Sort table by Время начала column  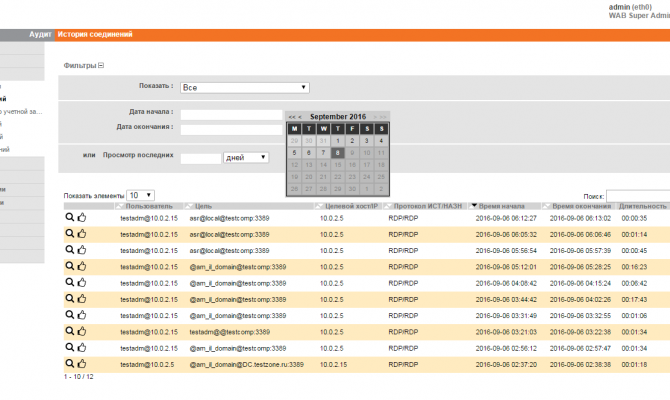[x=504, y=206]
